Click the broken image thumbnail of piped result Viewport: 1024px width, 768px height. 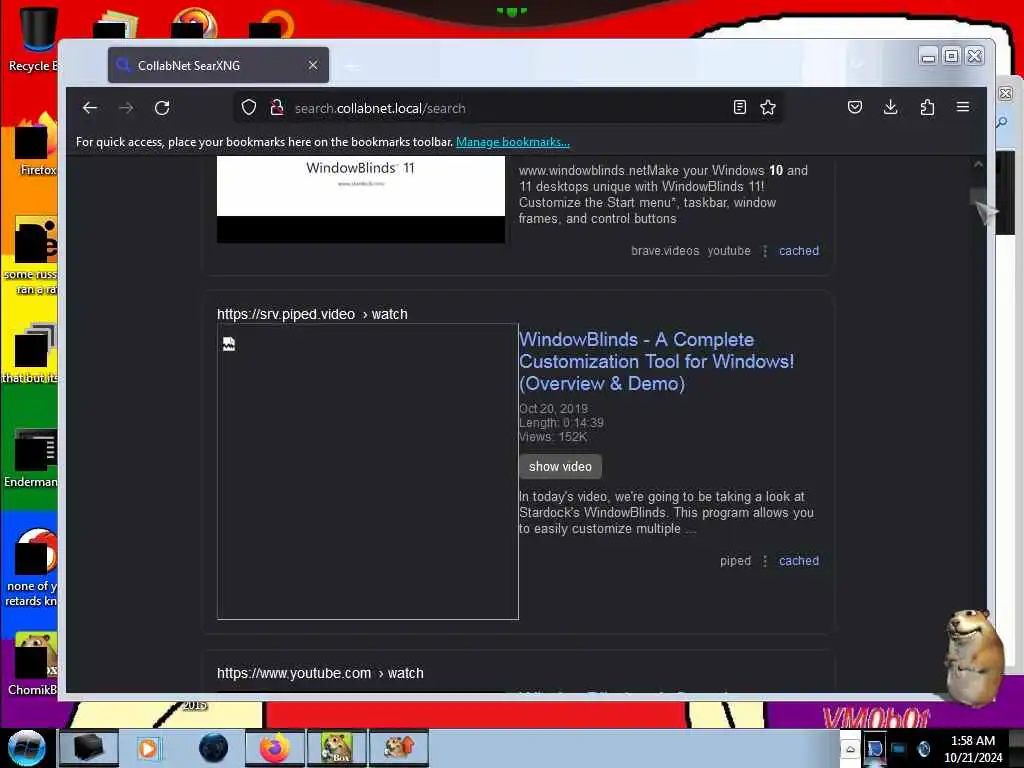click(x=368, y=472)
